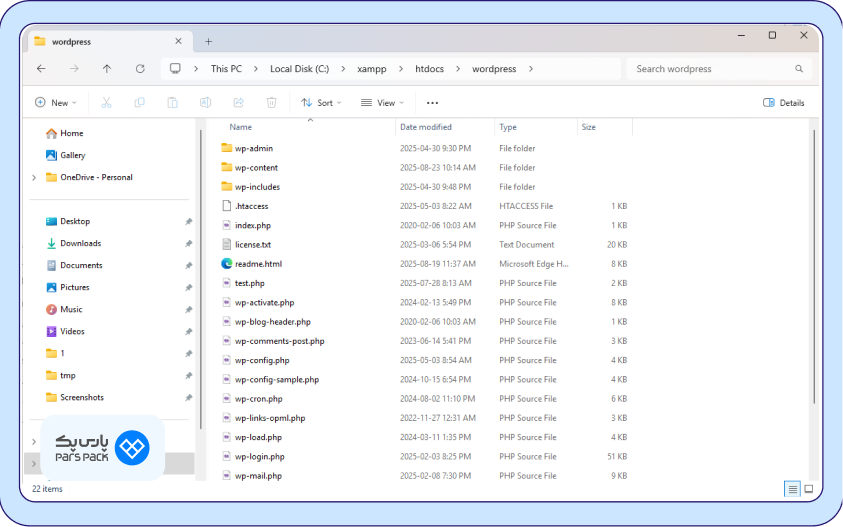Navigate to This PC breadcrumb
The width and height of the screenshot is (843, 527).
pos(226,69)
